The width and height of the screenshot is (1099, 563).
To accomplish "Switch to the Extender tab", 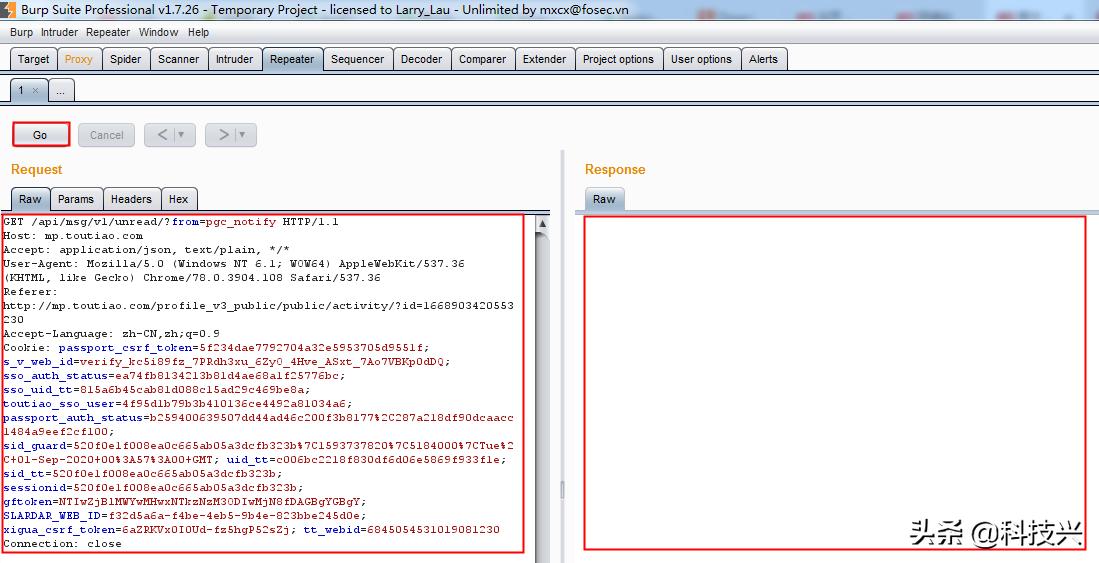I will tap(544, 59).
